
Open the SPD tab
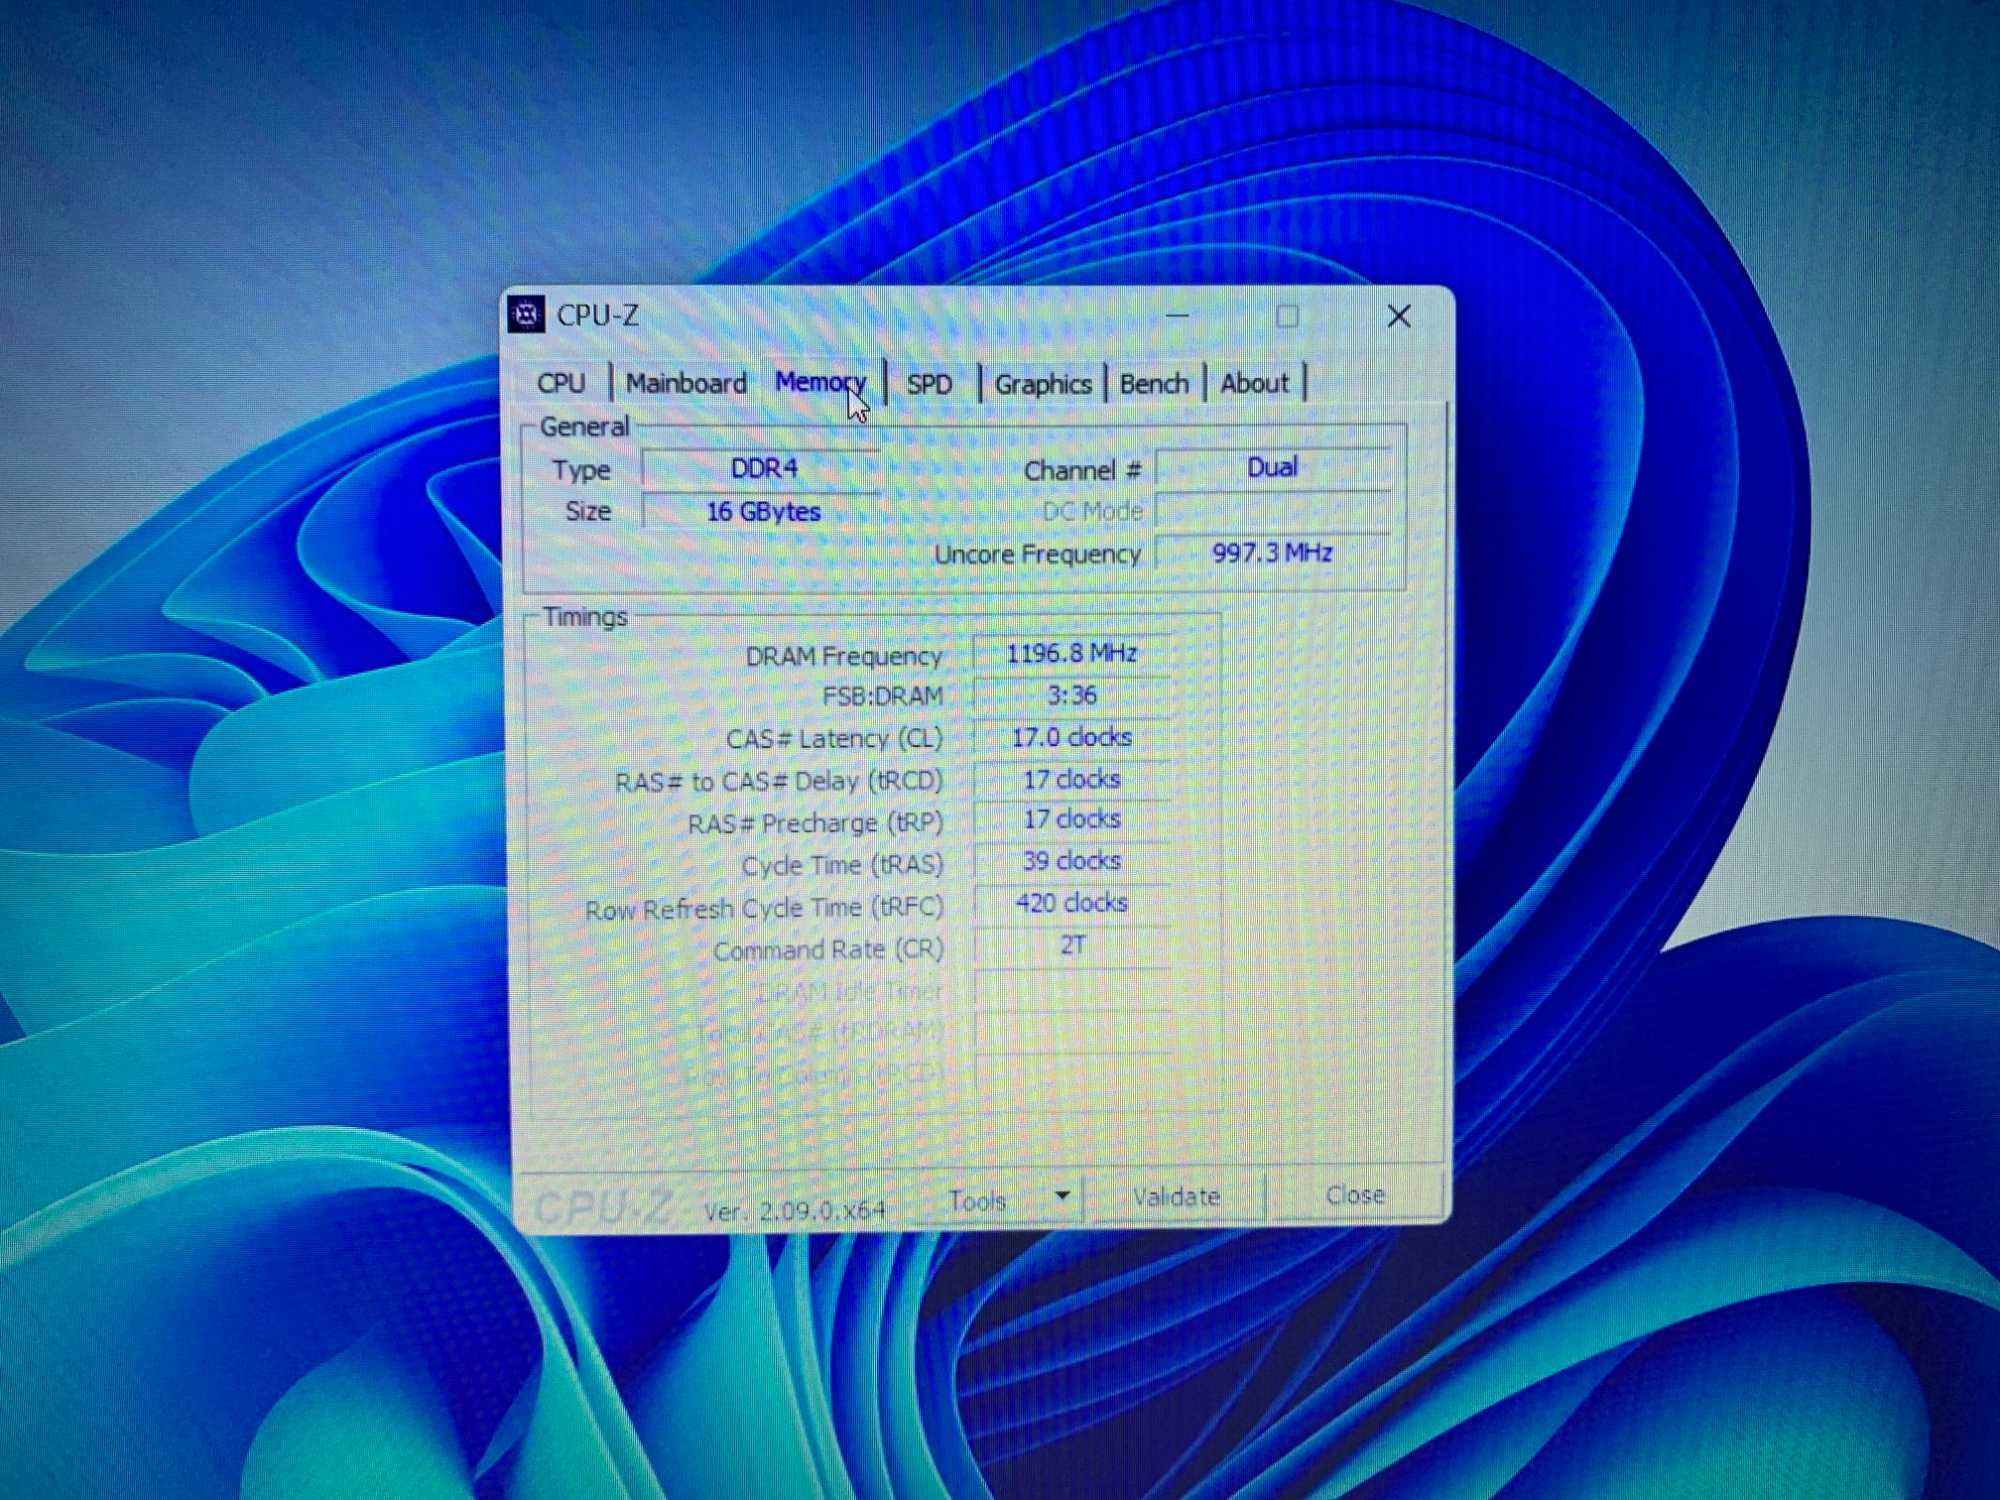(929, 384)
